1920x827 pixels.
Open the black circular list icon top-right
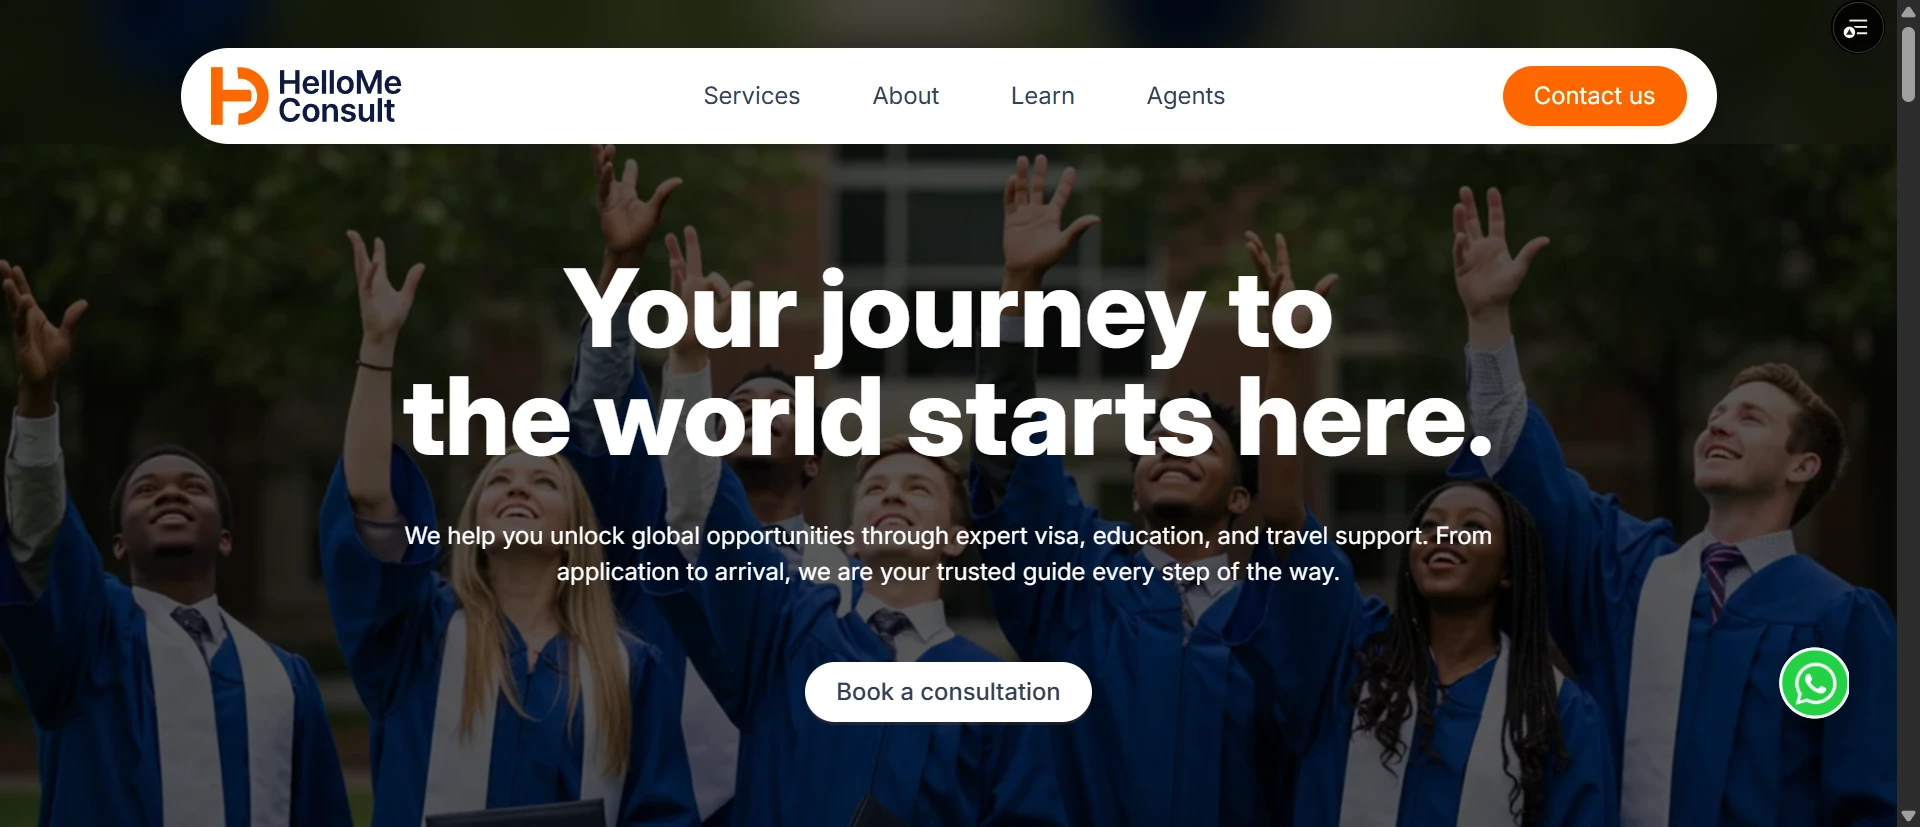coord(1857,28)
